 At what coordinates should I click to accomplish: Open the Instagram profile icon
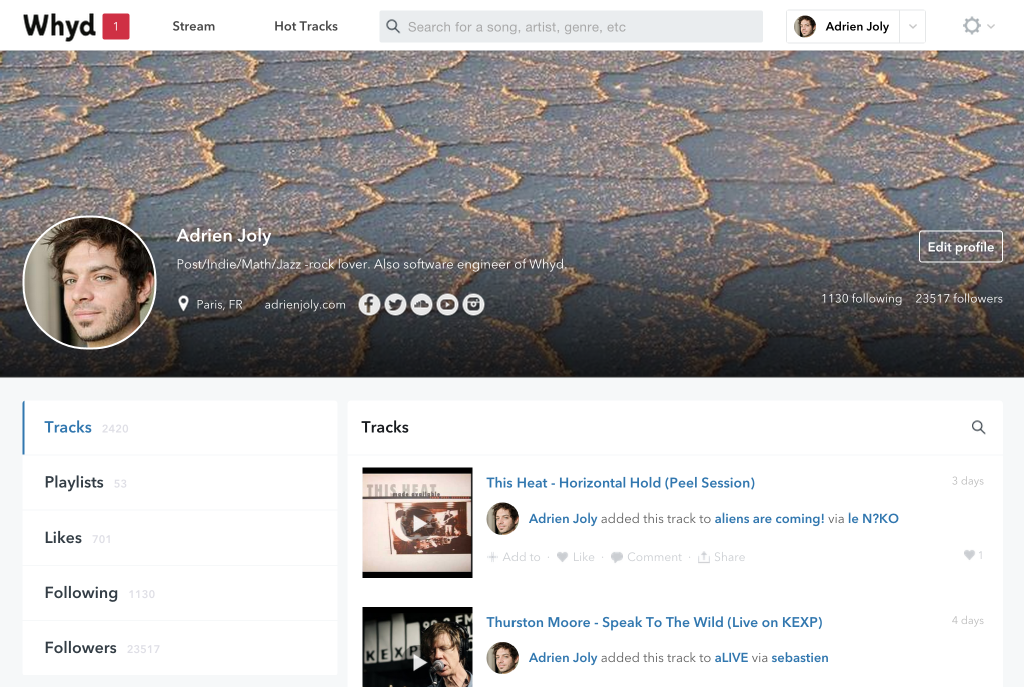(473, 304)
